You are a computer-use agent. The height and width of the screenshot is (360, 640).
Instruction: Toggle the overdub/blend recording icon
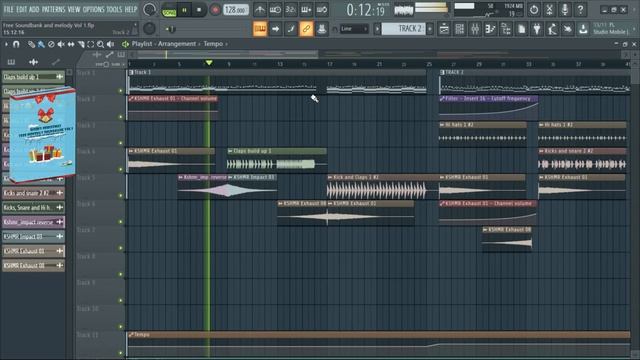click(306, 10)
